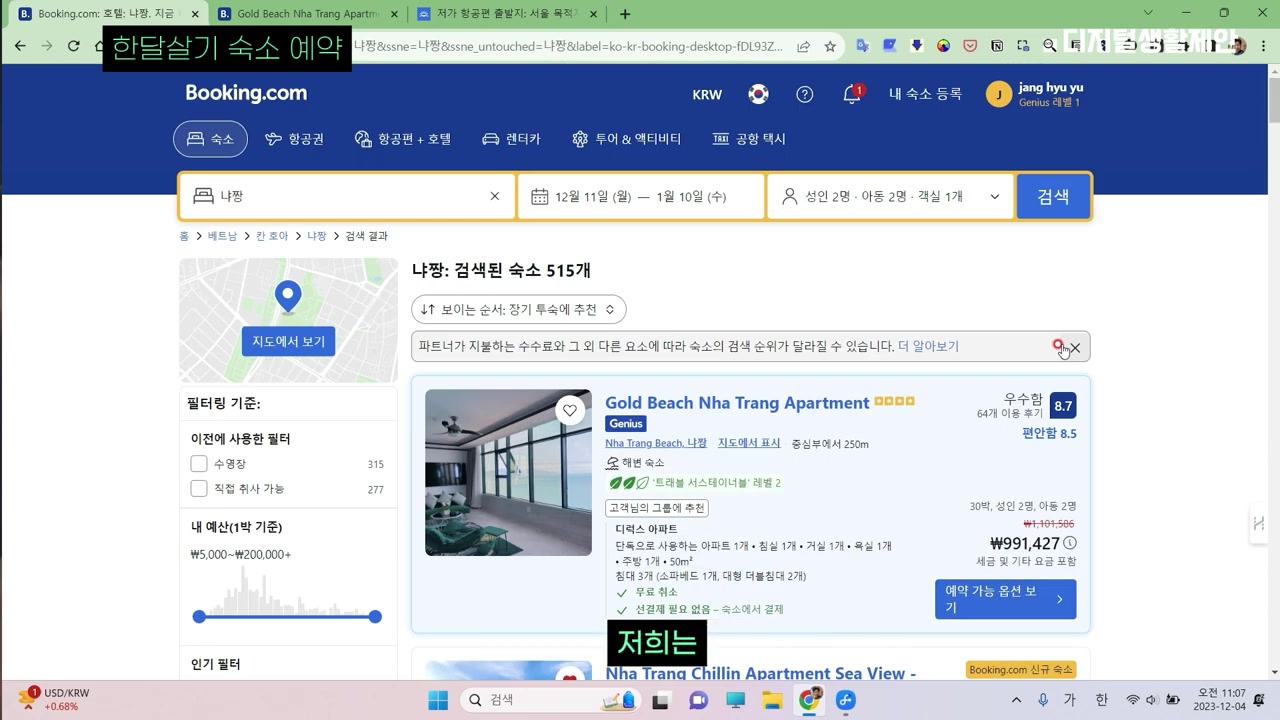This screenshot has height=720, width=1280.
Task: Open the Gold Beach apartment photo
Action: click(508, 472)
